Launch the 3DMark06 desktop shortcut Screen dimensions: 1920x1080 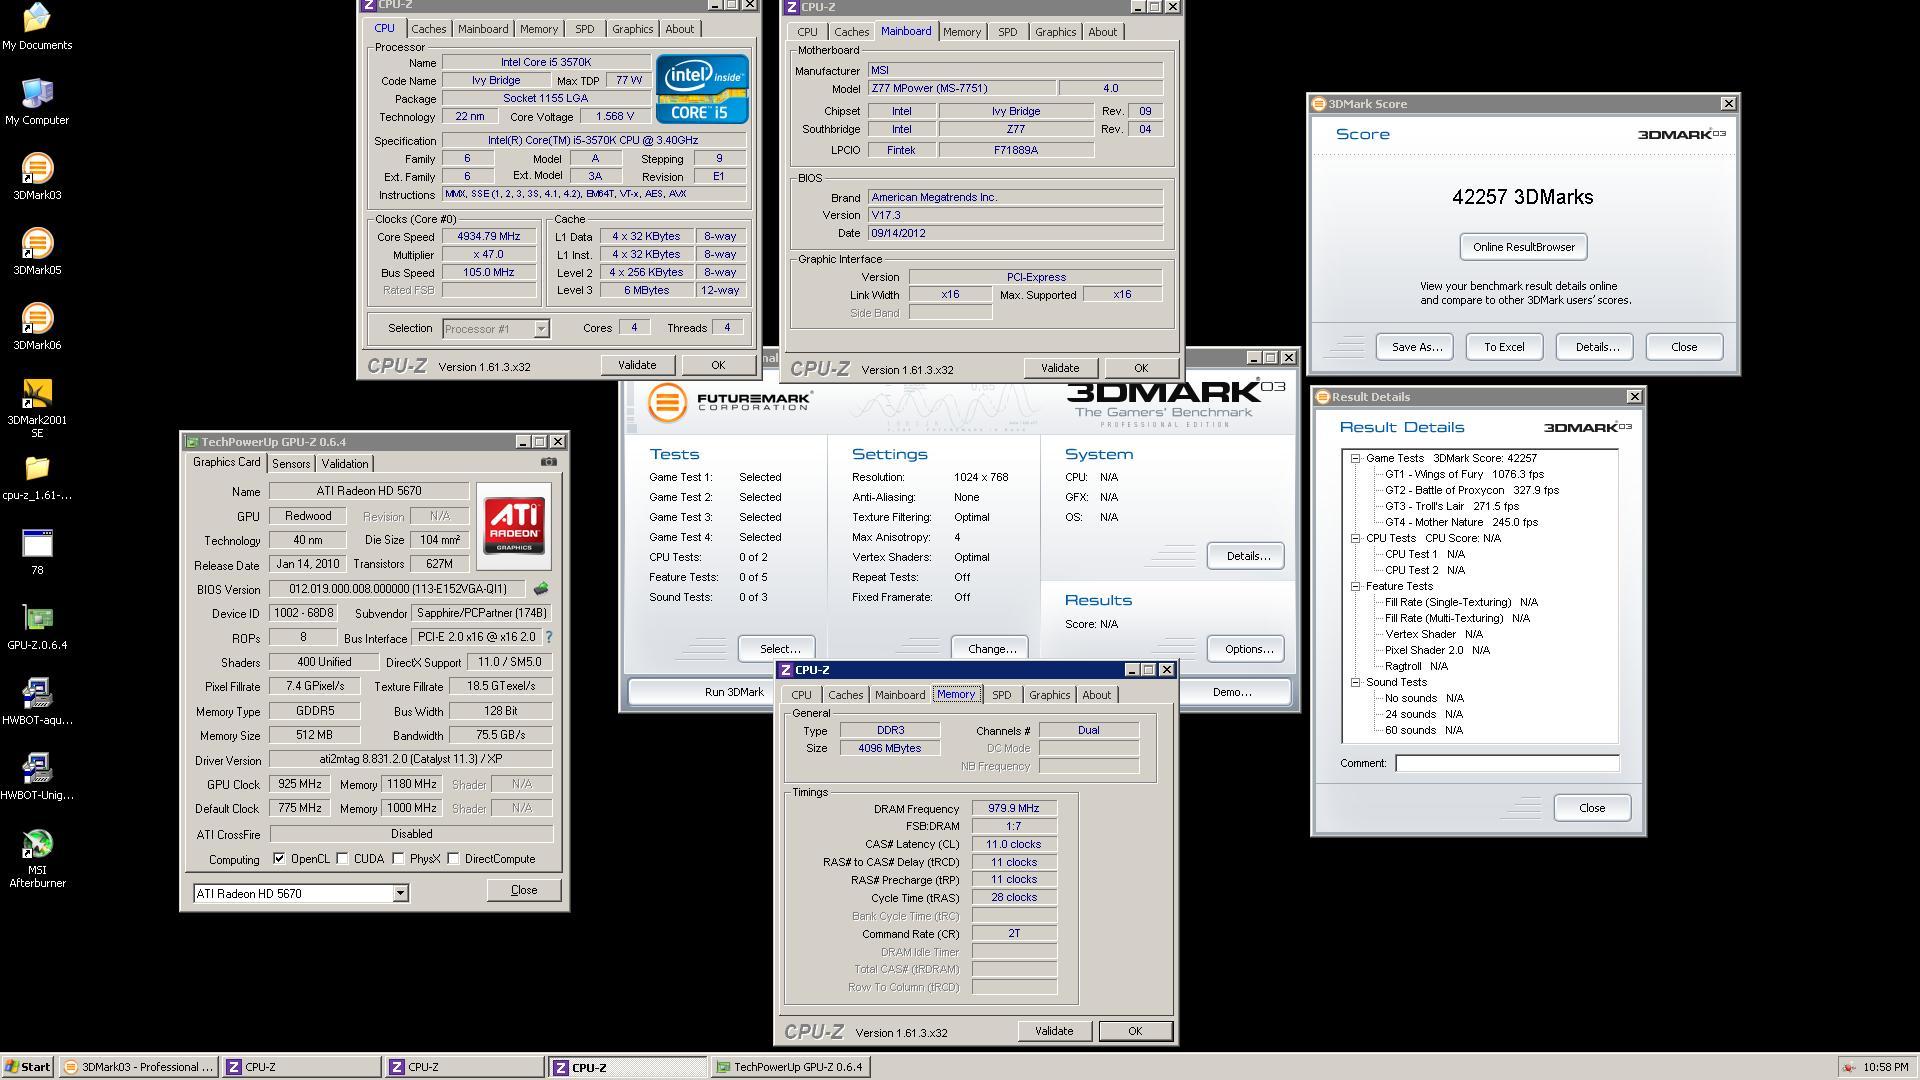coord(37,326)
